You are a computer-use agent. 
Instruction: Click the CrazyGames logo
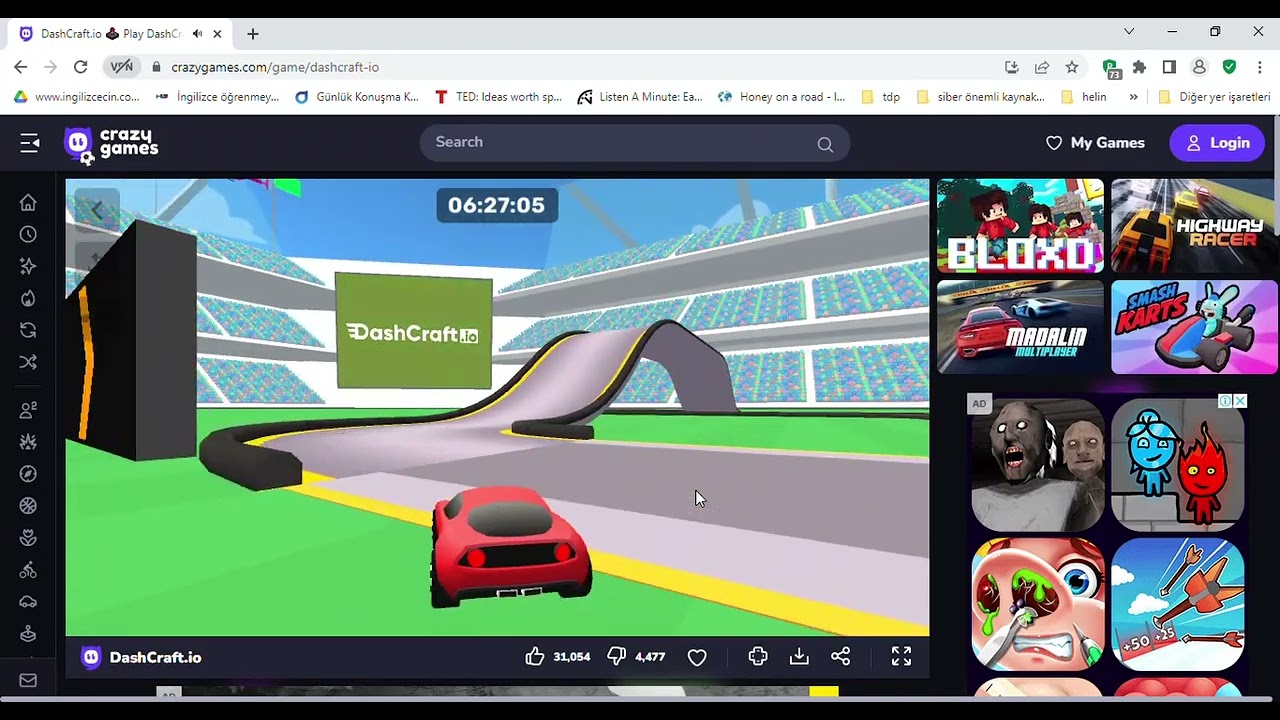pos(111,144)
